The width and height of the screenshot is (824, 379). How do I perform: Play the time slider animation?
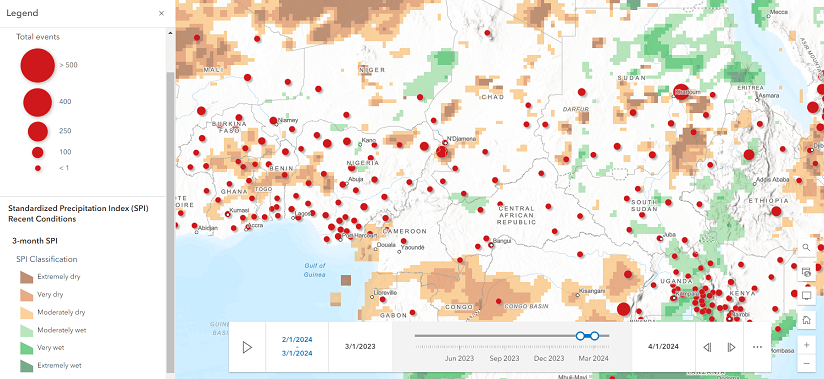pyautogui.click(x=247, y=347)
